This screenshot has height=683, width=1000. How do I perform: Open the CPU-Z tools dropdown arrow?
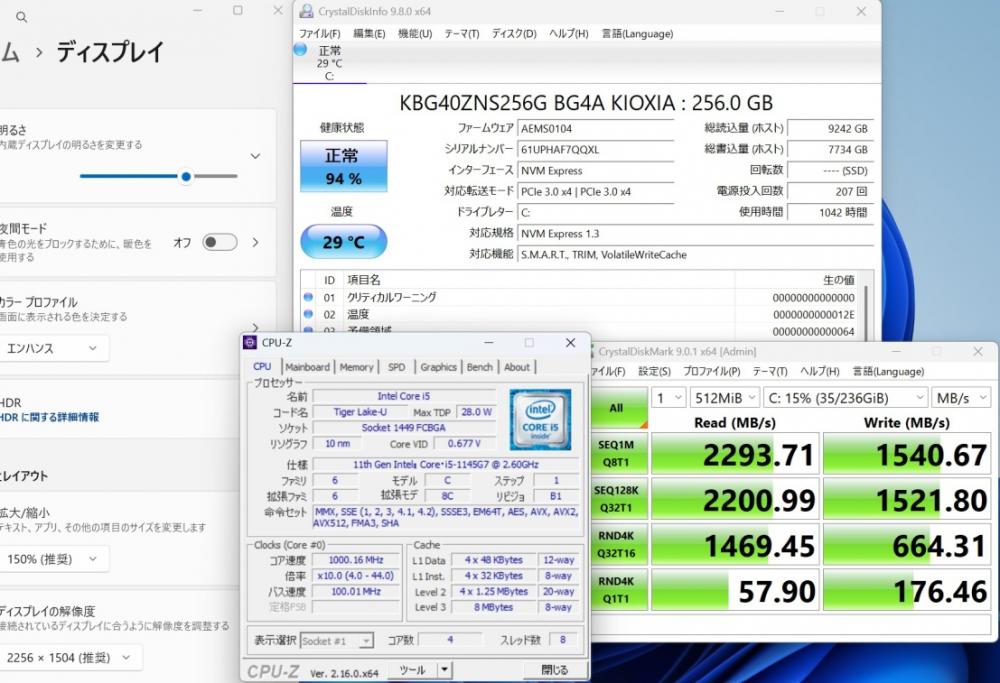point(445,670)
